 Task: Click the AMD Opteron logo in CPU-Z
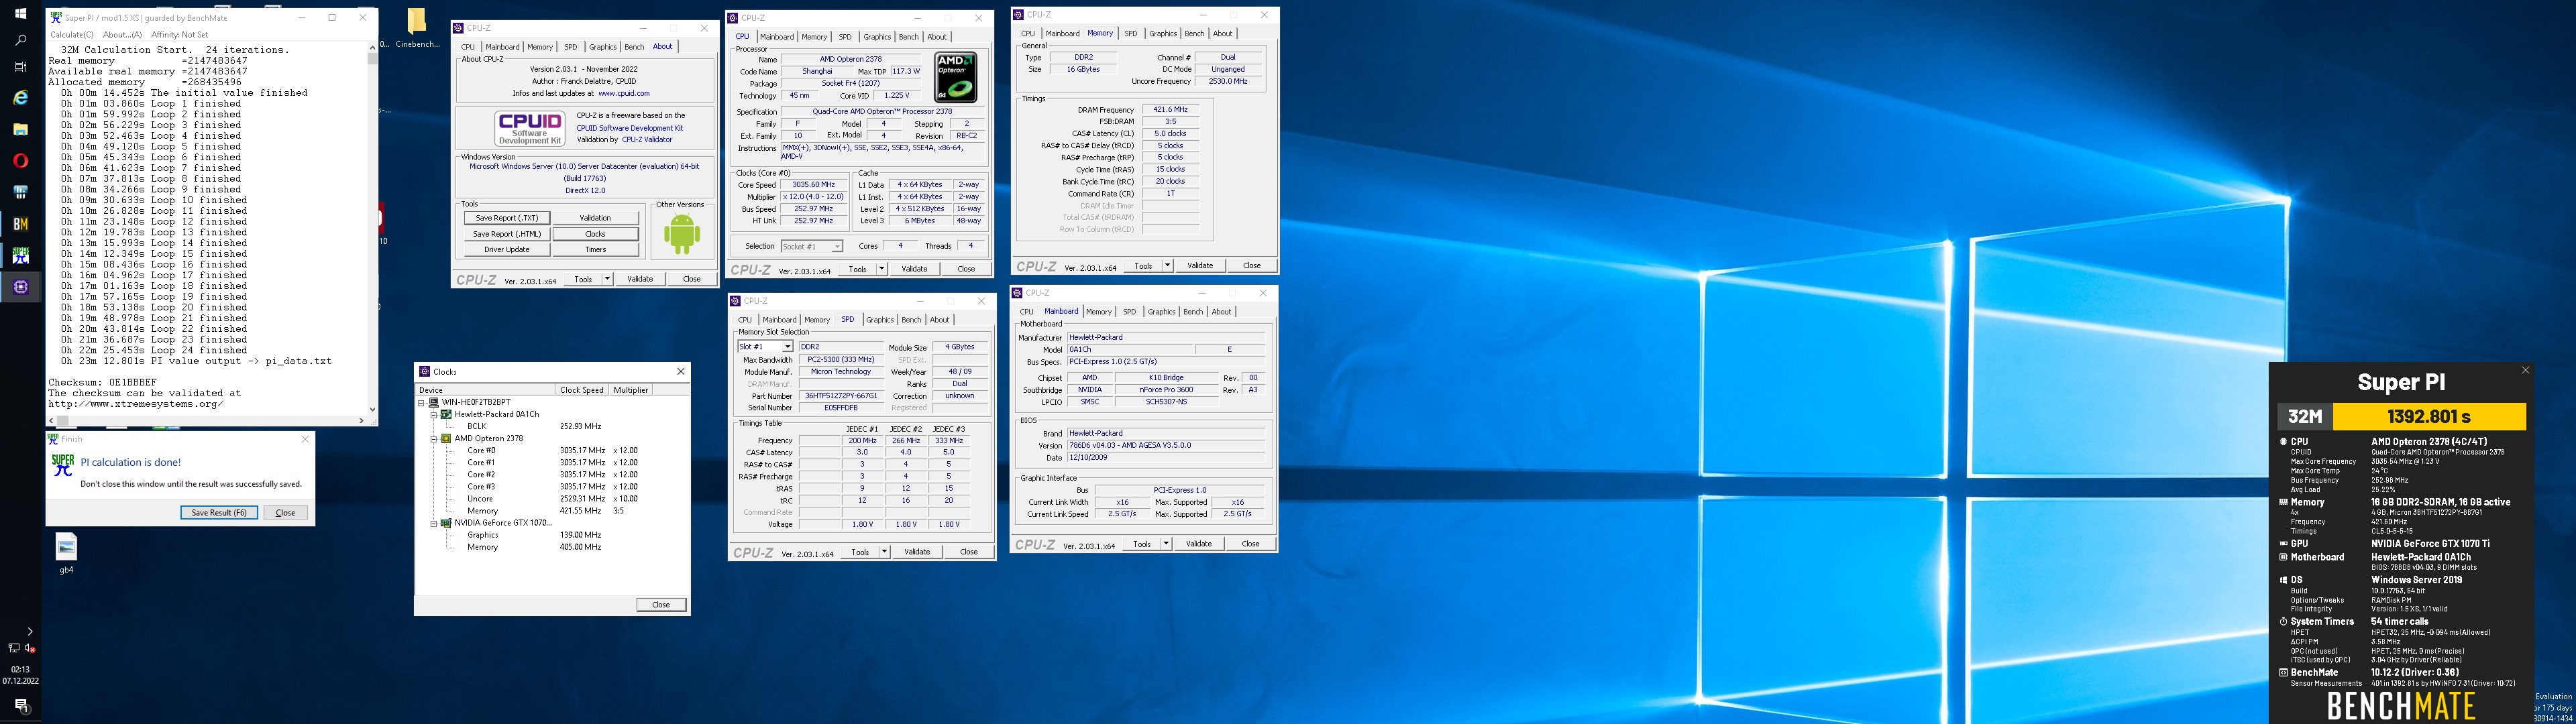(x=955, y=77)
